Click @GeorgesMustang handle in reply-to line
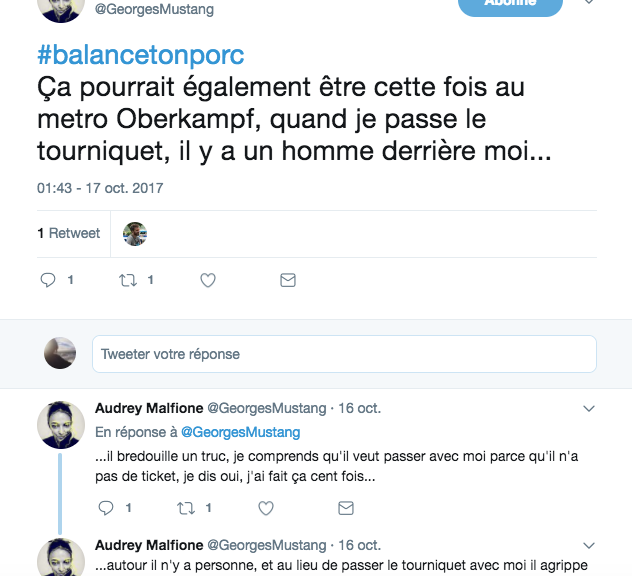 [239, 432]
